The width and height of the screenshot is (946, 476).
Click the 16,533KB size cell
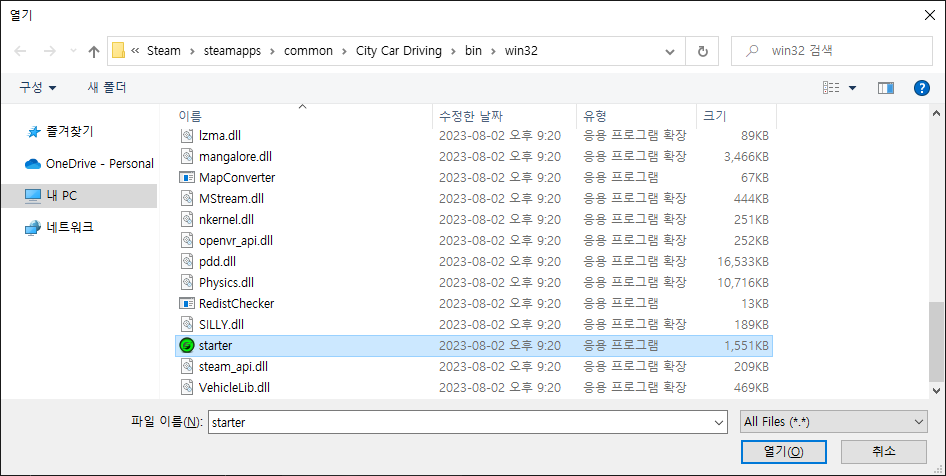click(743, 261)
